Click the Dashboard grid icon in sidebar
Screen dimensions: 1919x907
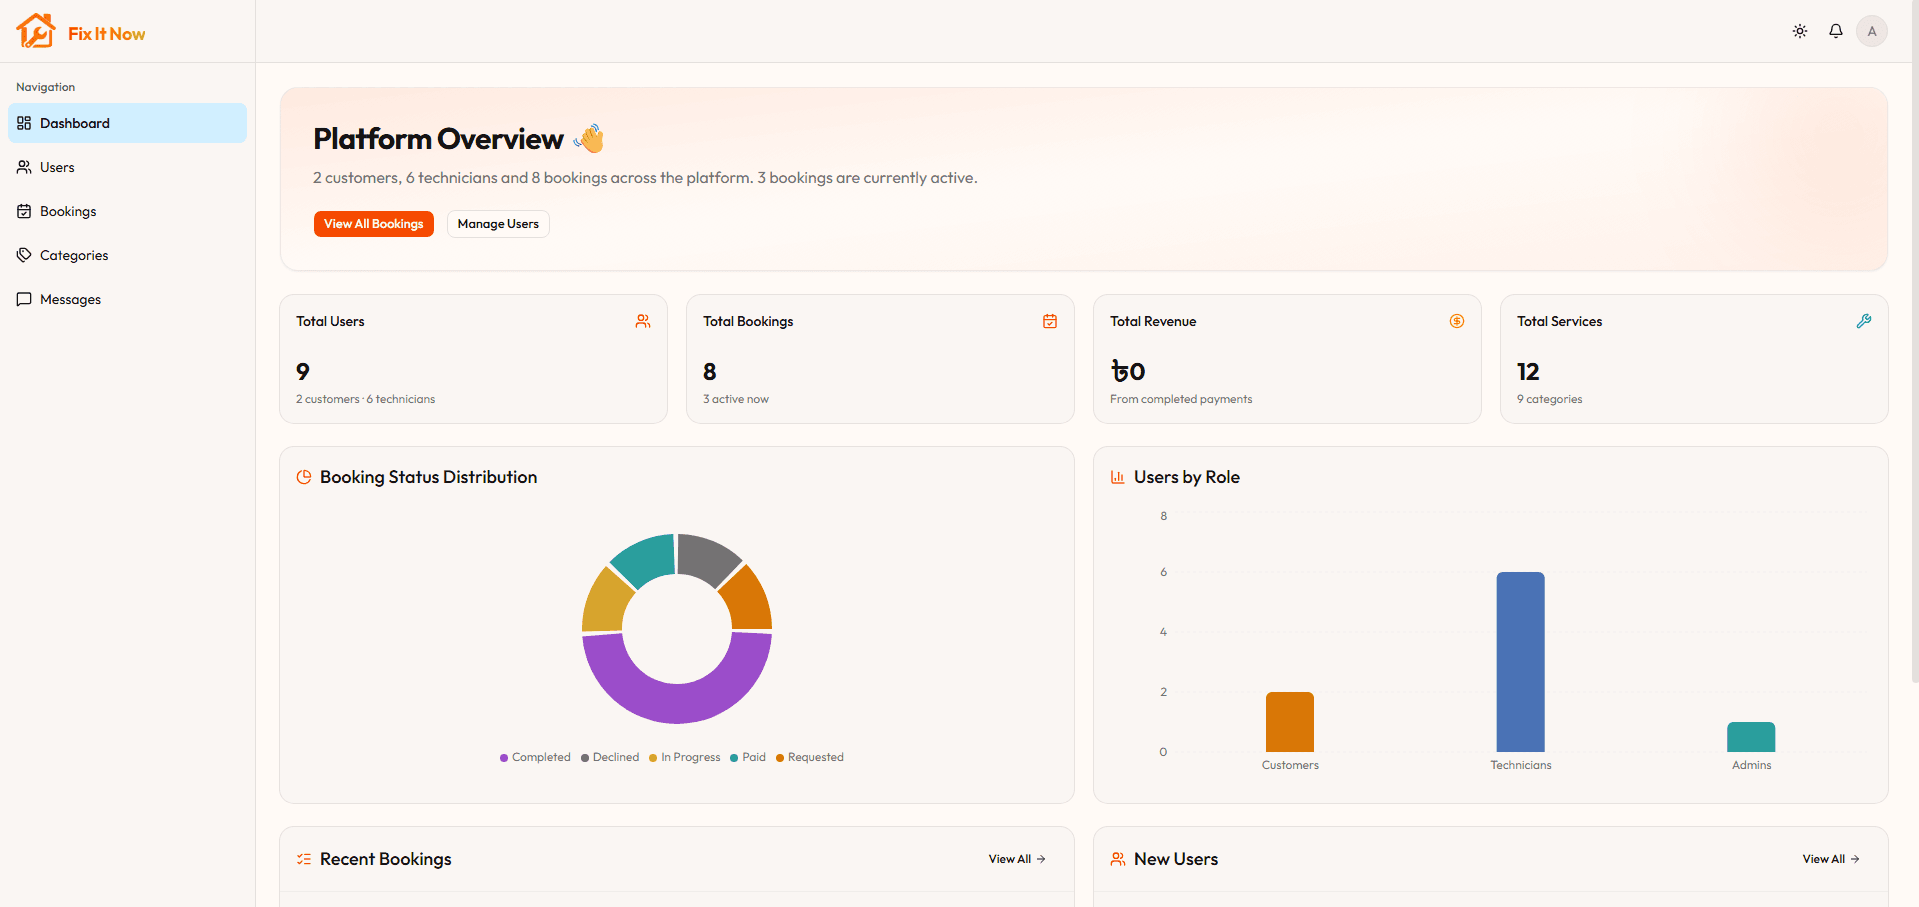click(x=24, y=123)
